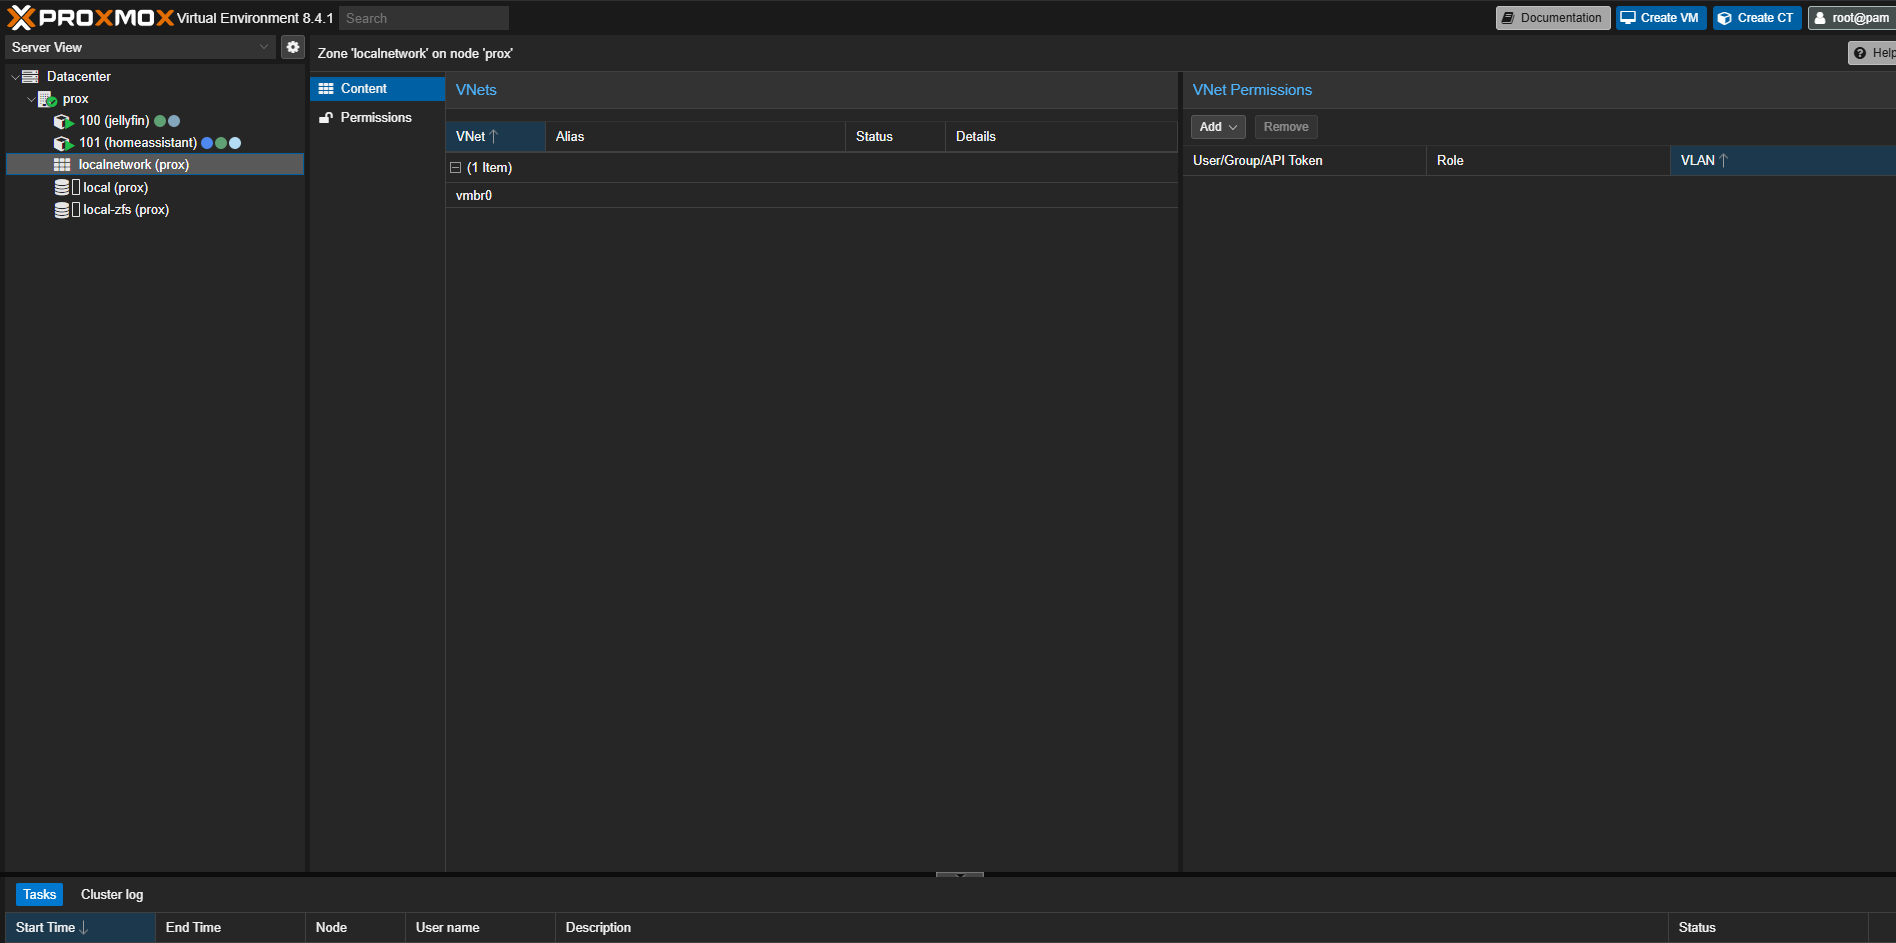Sort tasks by Description column
The image size is (1896, 943).
click(x=1111, y=928)
